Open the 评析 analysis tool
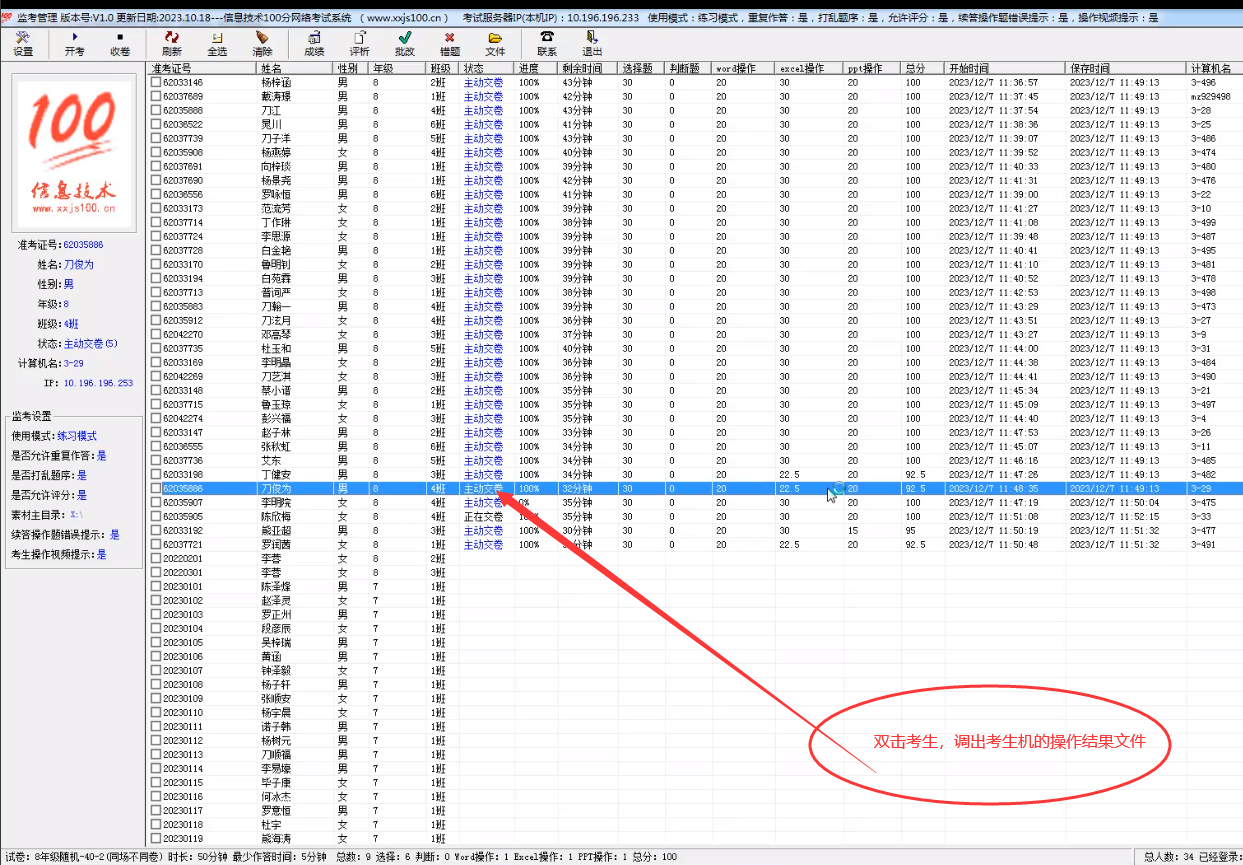Viewport: 1243px width, 865px height. (359, 43)
